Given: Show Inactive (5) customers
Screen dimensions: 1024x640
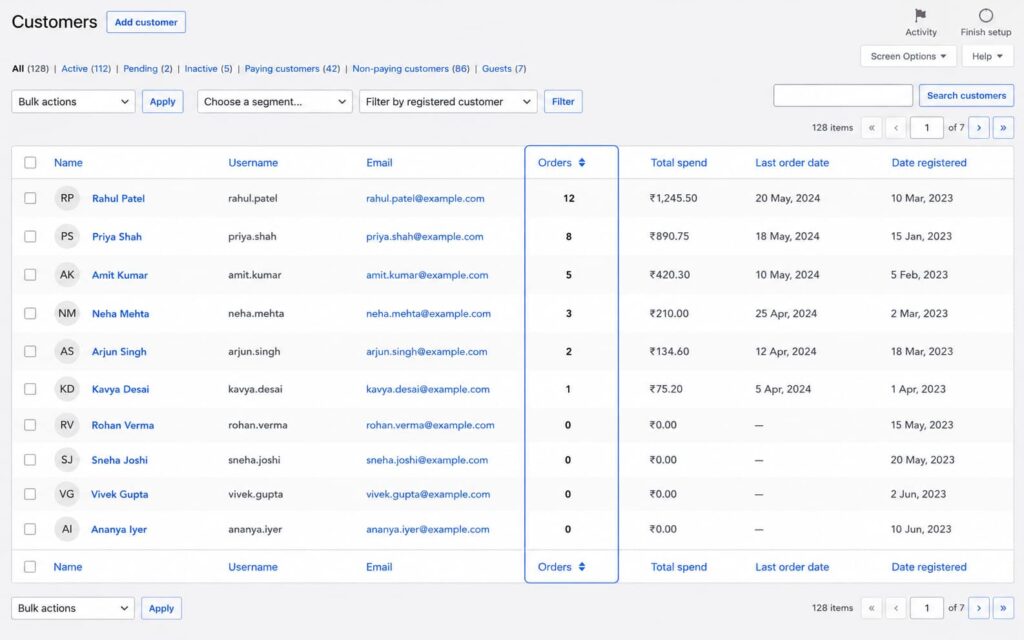Looking at the screenshot, I should [x=208, y=69].
